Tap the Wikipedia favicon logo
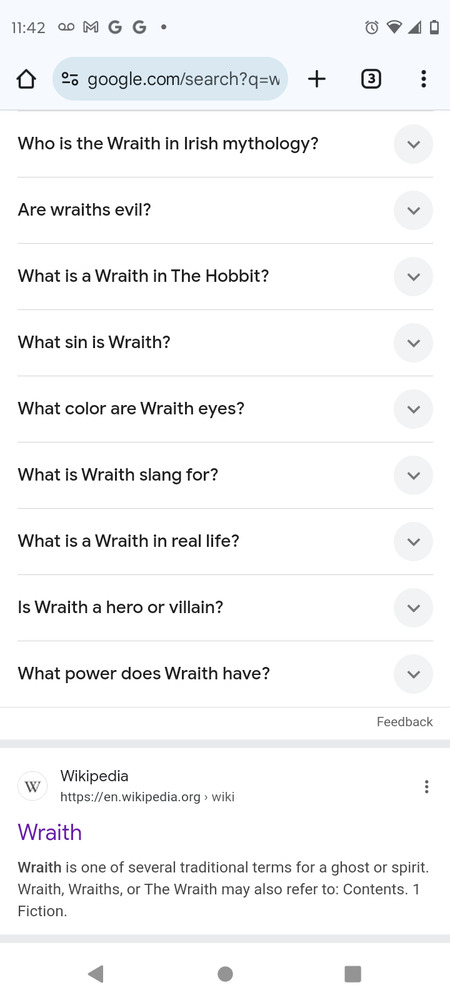This screenshot has height=1000, width=450. click(x=32, y=786)
